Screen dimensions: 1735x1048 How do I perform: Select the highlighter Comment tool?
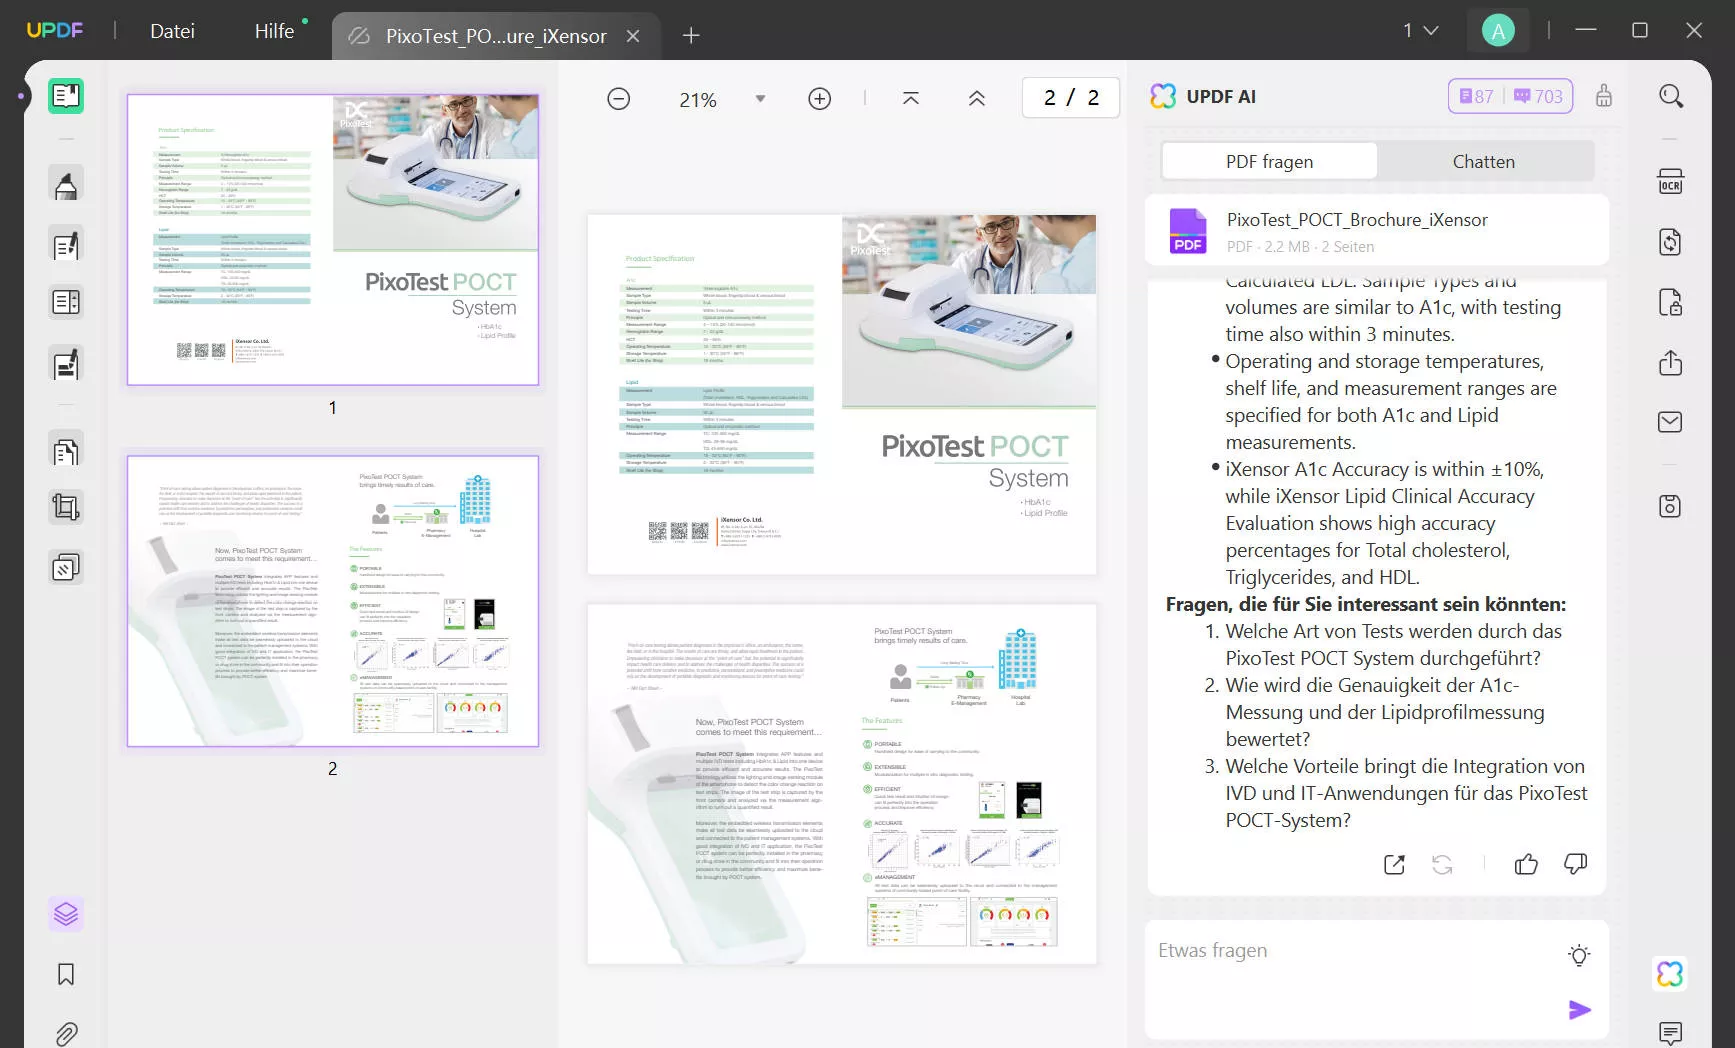[66, 185]
